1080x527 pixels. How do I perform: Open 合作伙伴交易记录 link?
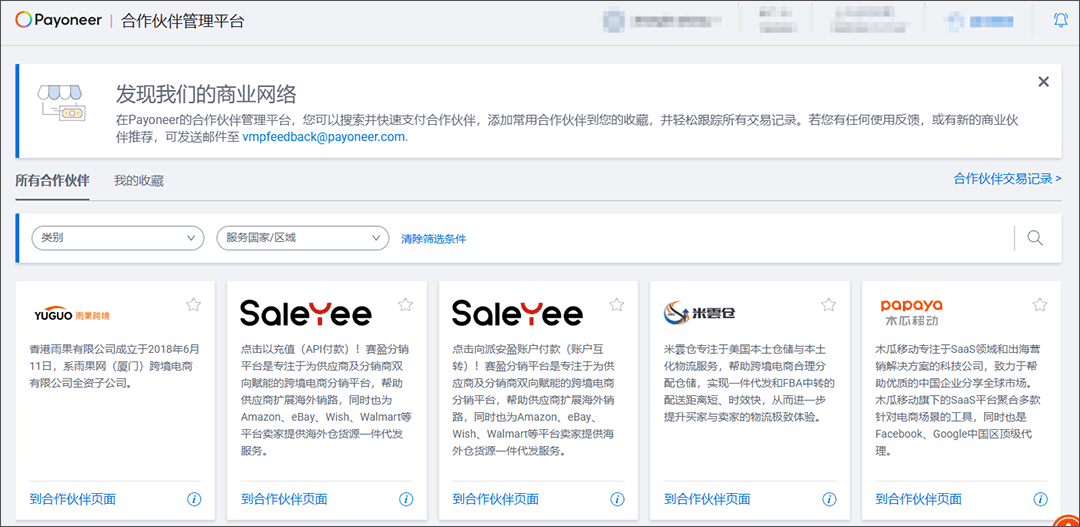tap(1007, 178)
